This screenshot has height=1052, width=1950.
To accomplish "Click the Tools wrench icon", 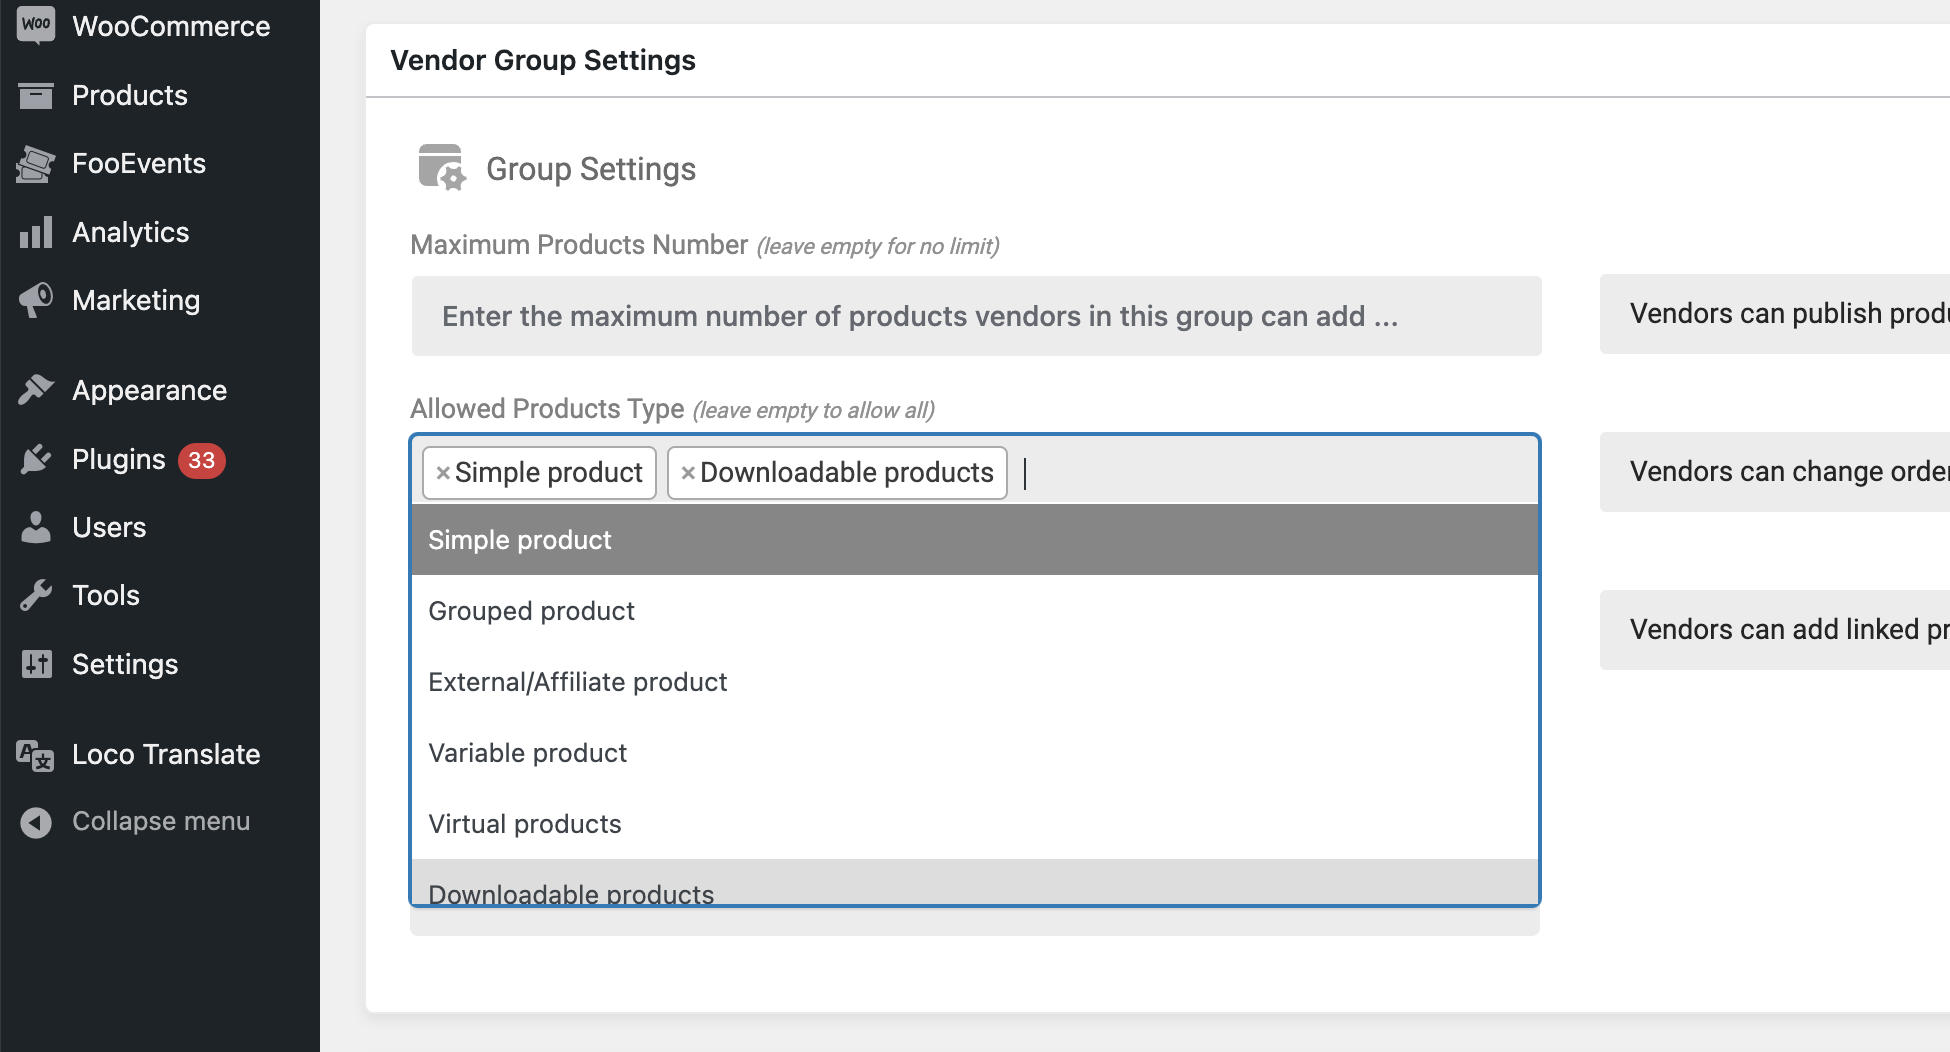I will pyautogui.click(x=36, y=596).
